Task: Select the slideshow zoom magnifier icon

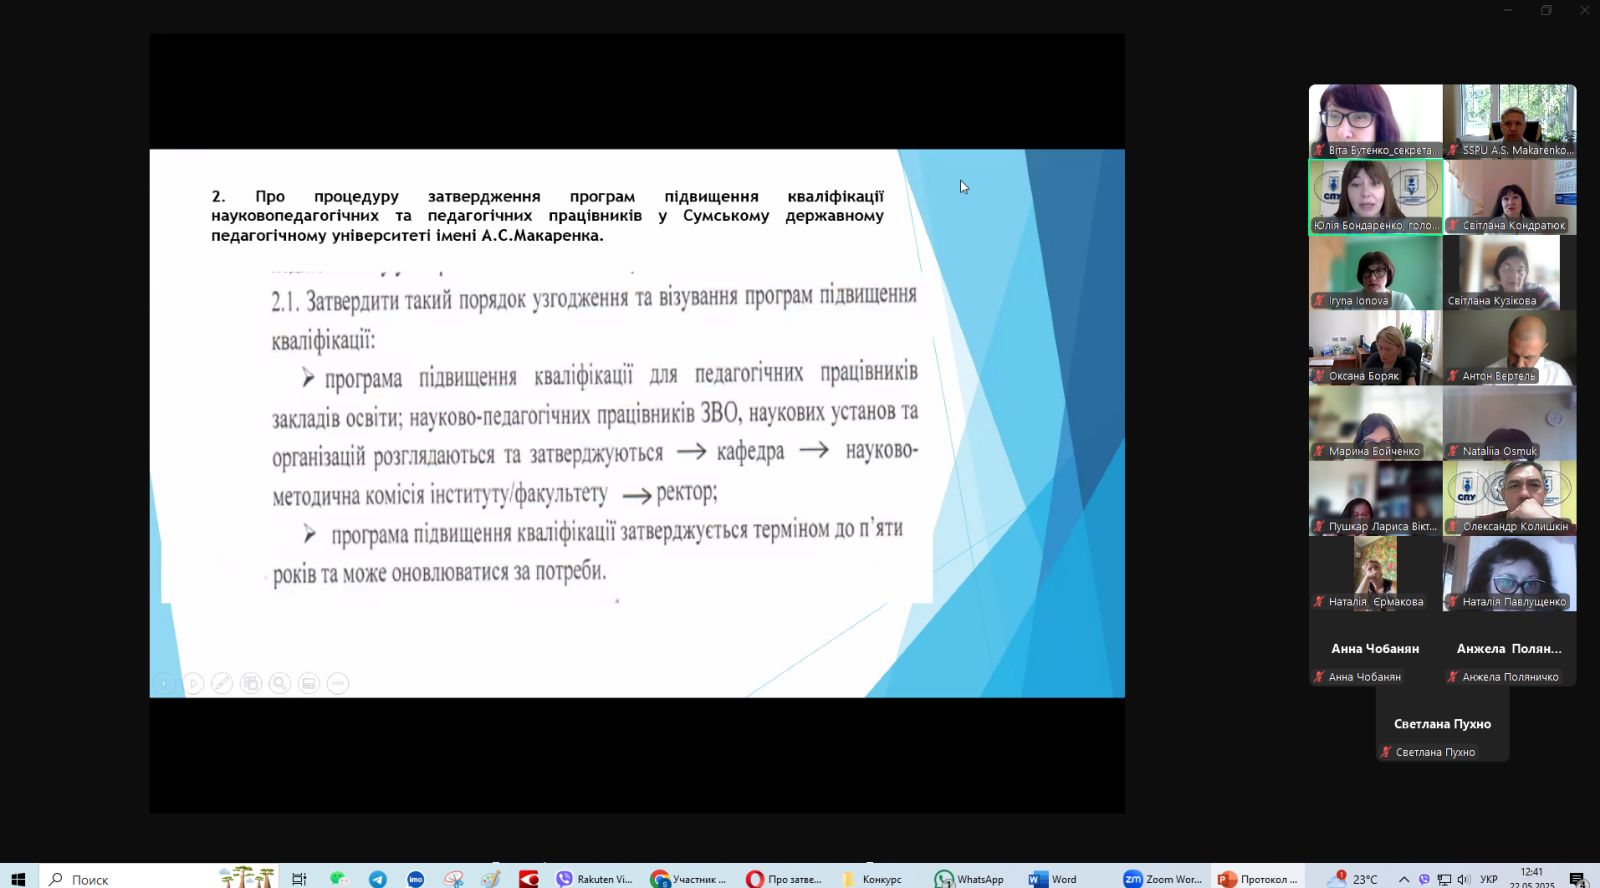Action: pos(280,683)
